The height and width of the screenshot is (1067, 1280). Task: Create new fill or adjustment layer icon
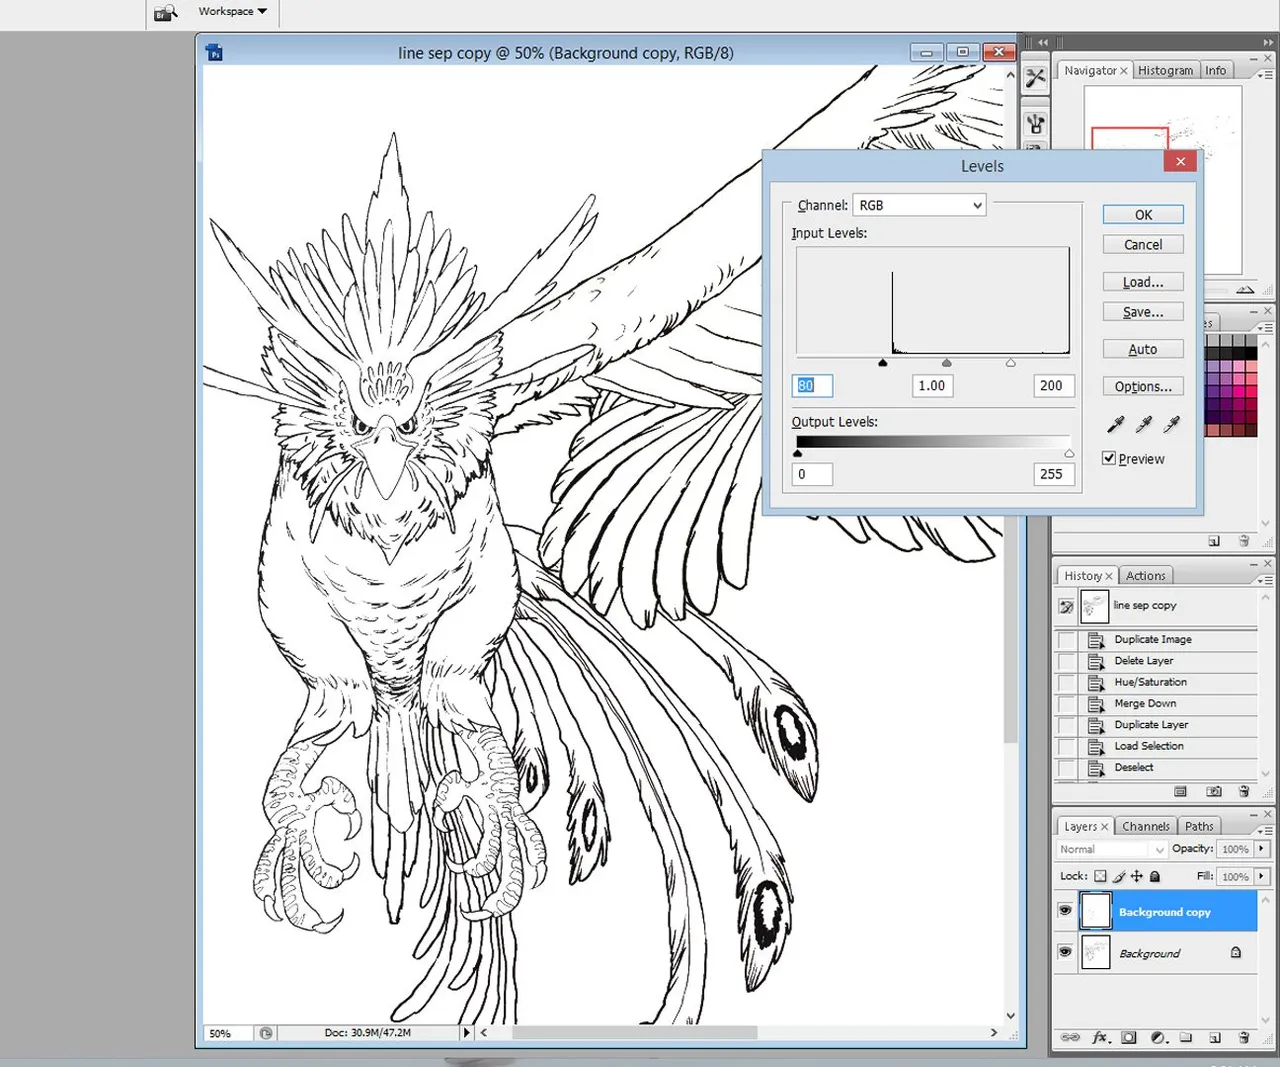click(x=1158, y=1038)
